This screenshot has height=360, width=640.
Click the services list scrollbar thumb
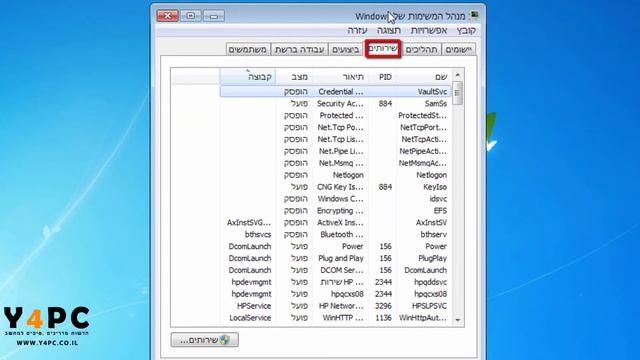coord(458,93)
